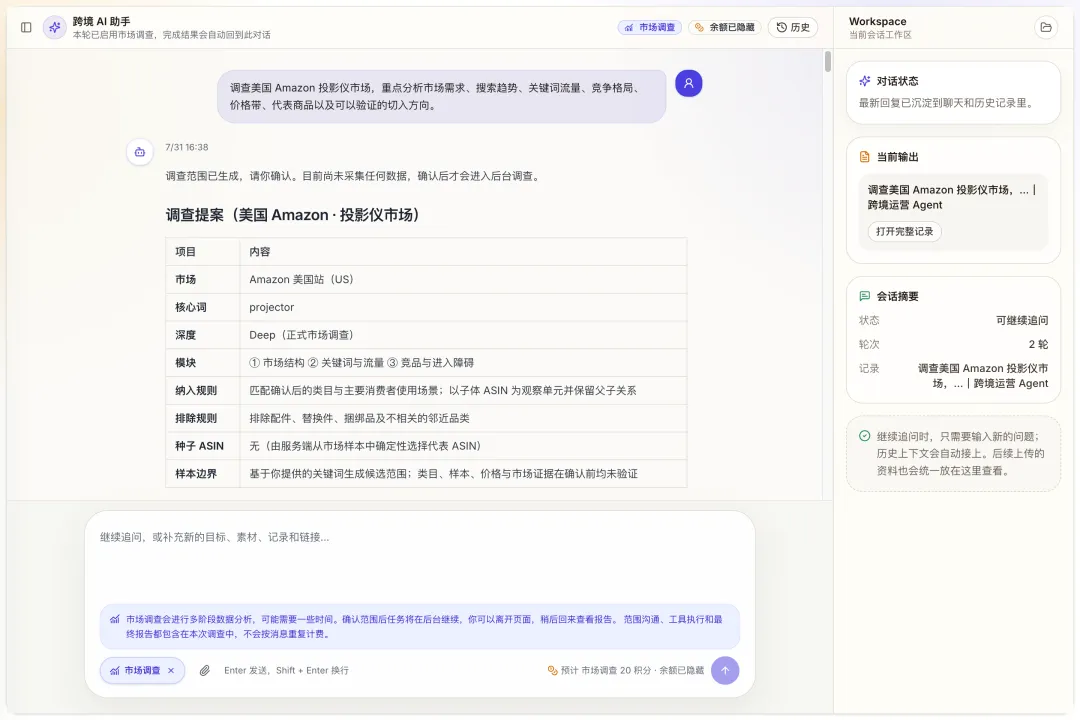Remove the 市场调查 chip with its X
Viewport: 1080px width, 720px height.
(x=171, y=670)
